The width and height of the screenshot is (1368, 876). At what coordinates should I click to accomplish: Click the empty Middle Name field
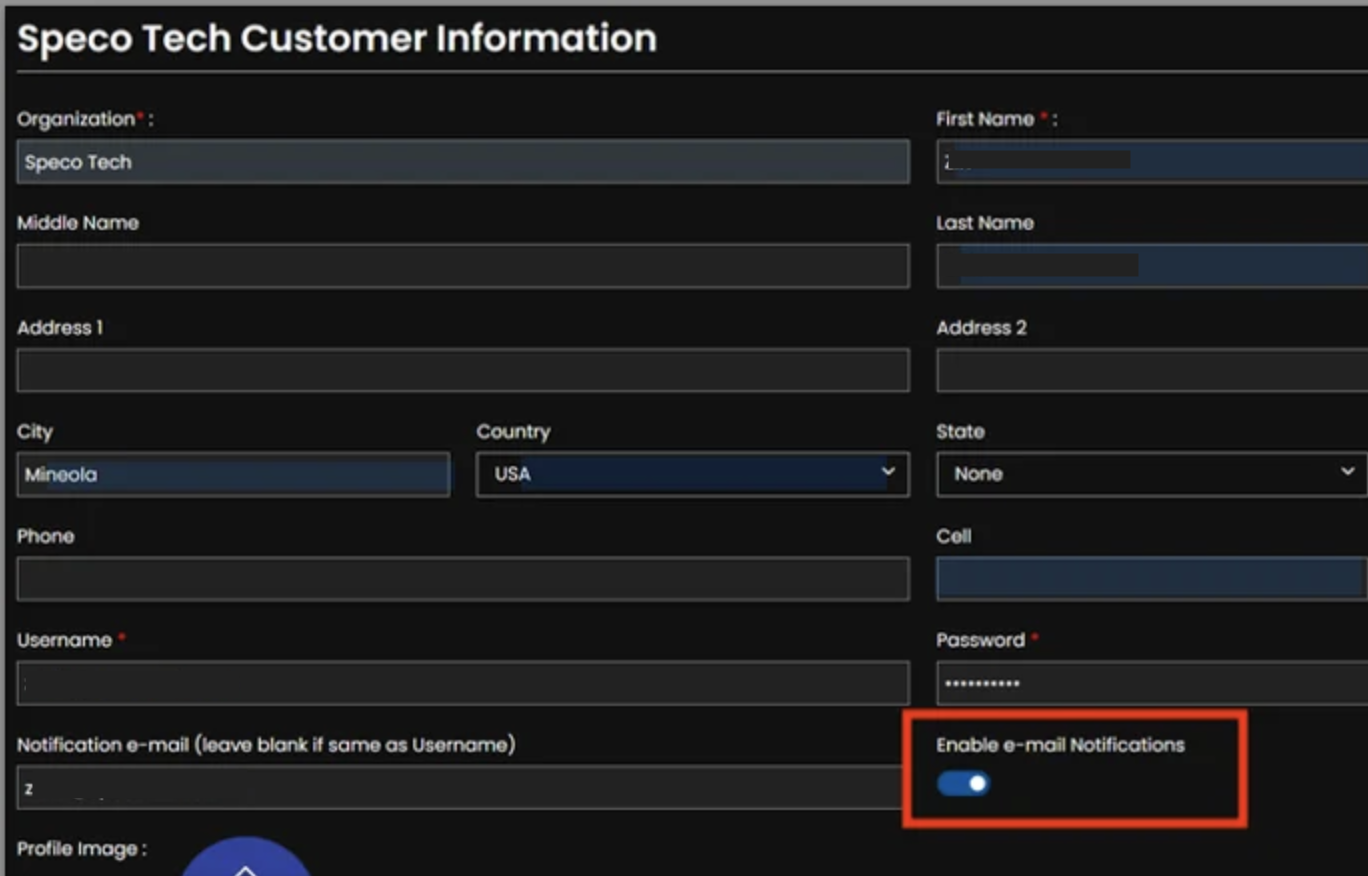point(463,266)
